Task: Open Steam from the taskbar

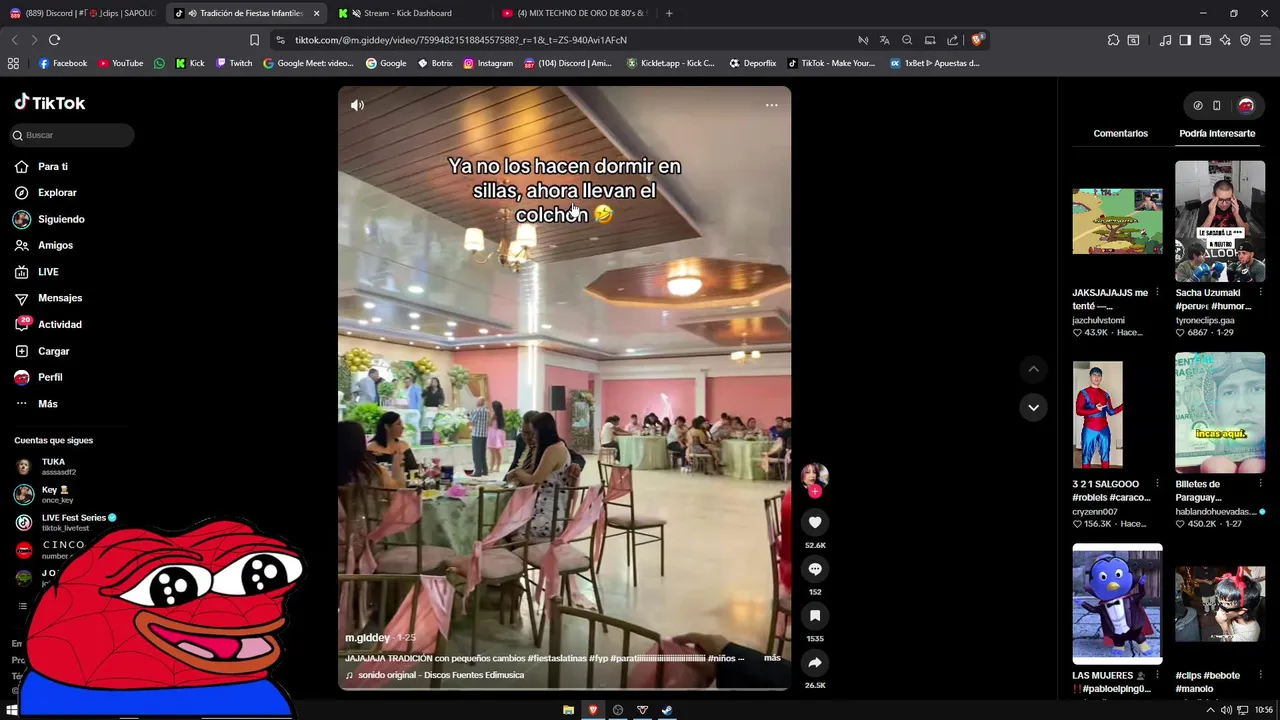Action: pos(667,710)
